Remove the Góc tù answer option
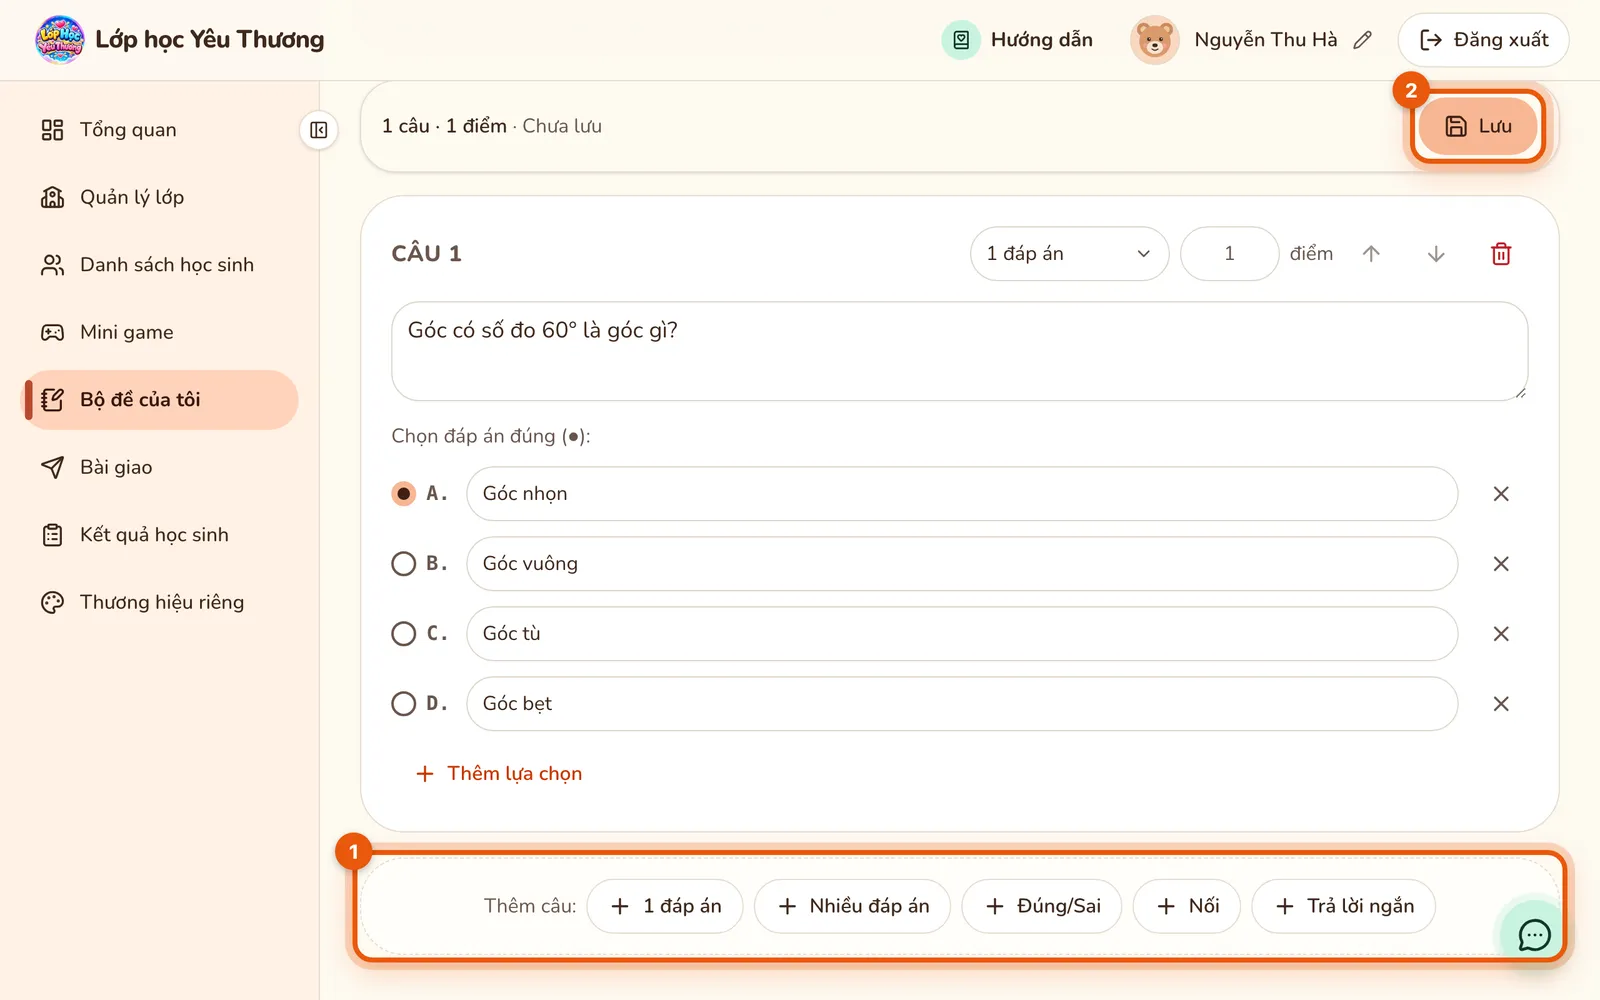 pyautogui.click(x=1501, y=634)
